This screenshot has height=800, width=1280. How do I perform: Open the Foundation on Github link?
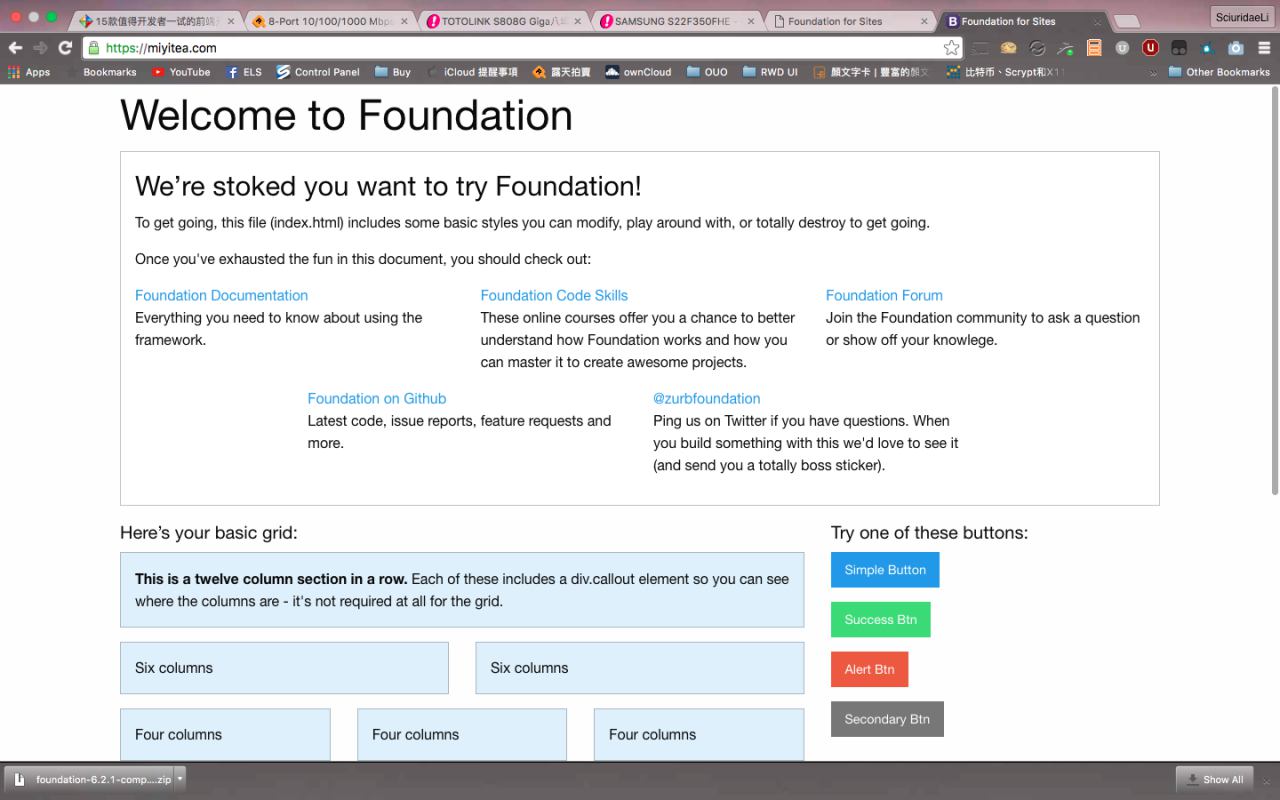click(x=377, y=398)
